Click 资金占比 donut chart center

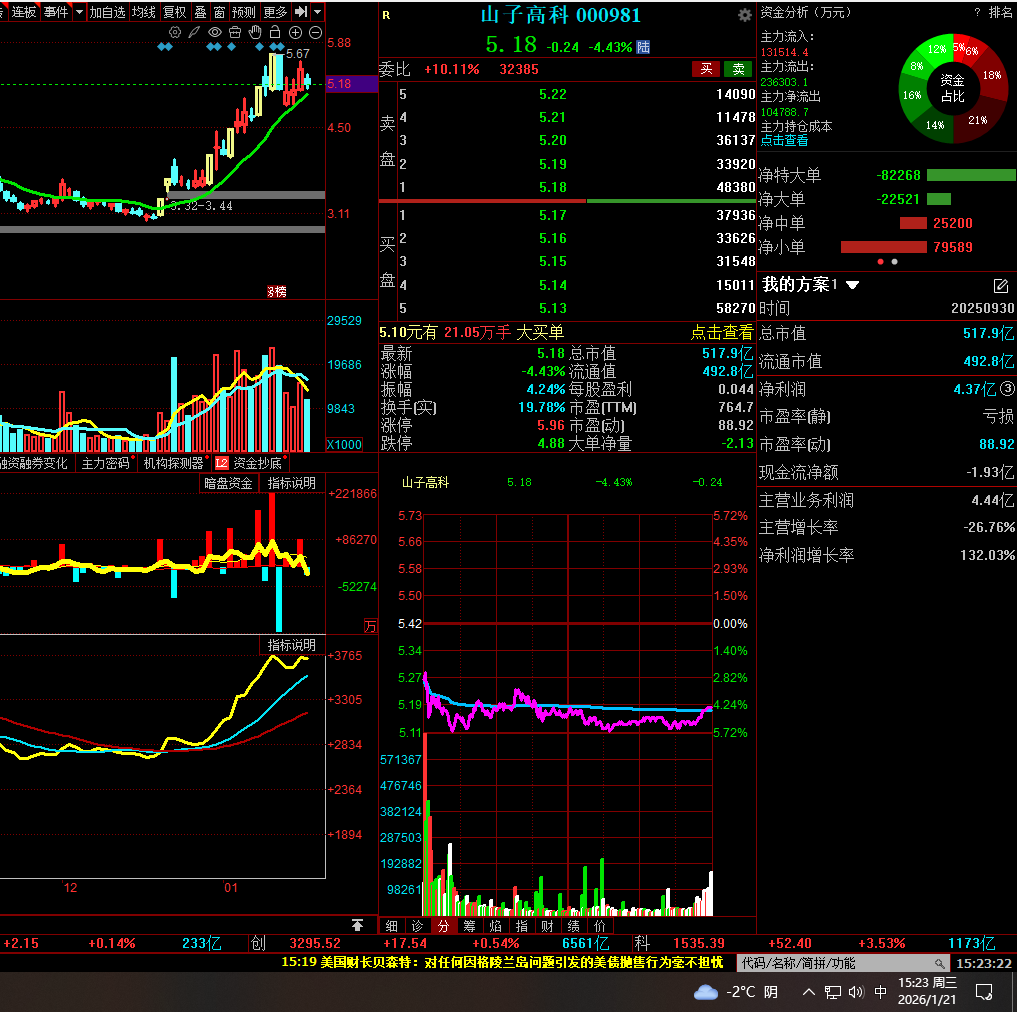pyautogui.click(x=952, y=88)
